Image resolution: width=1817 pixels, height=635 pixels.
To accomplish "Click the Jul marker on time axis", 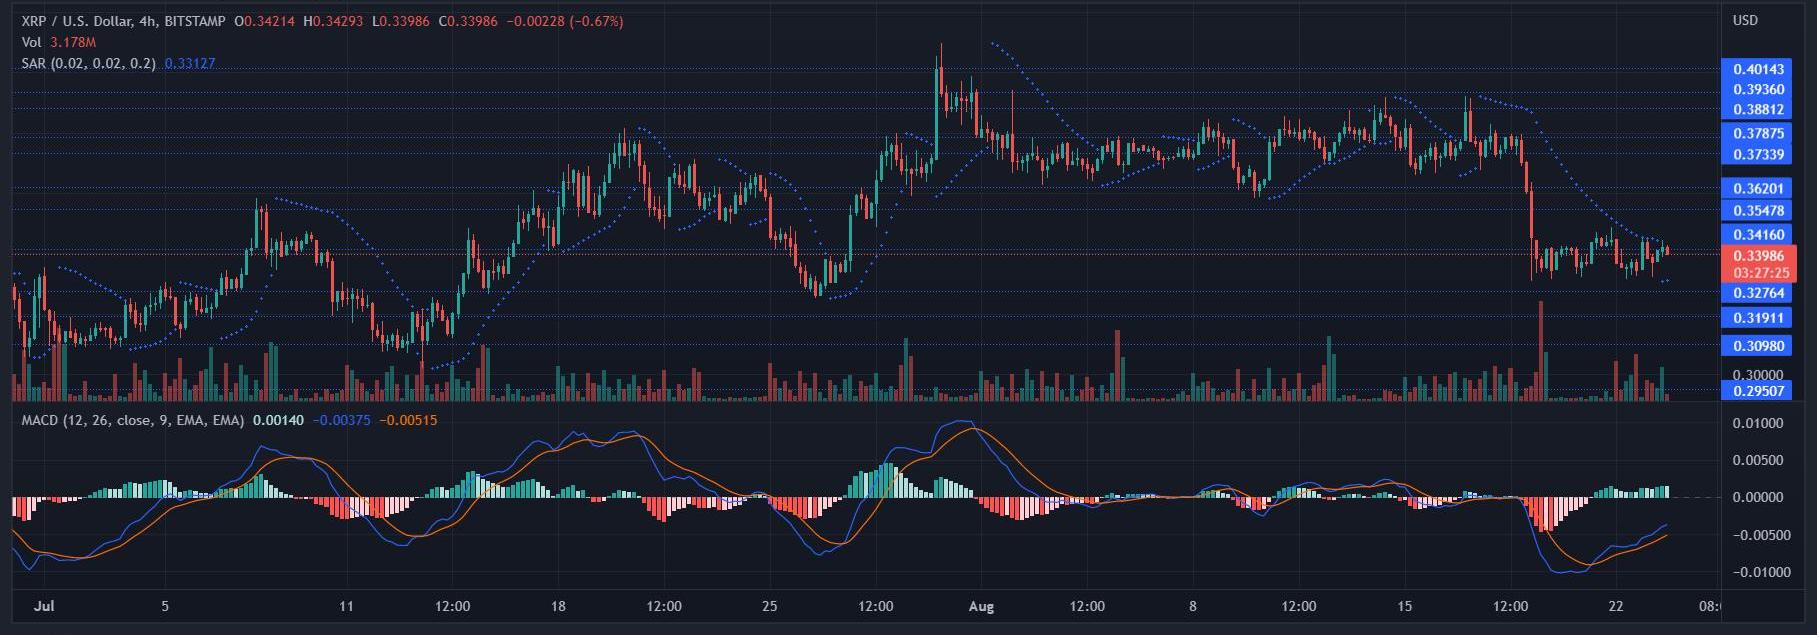I will pos(44,606).
